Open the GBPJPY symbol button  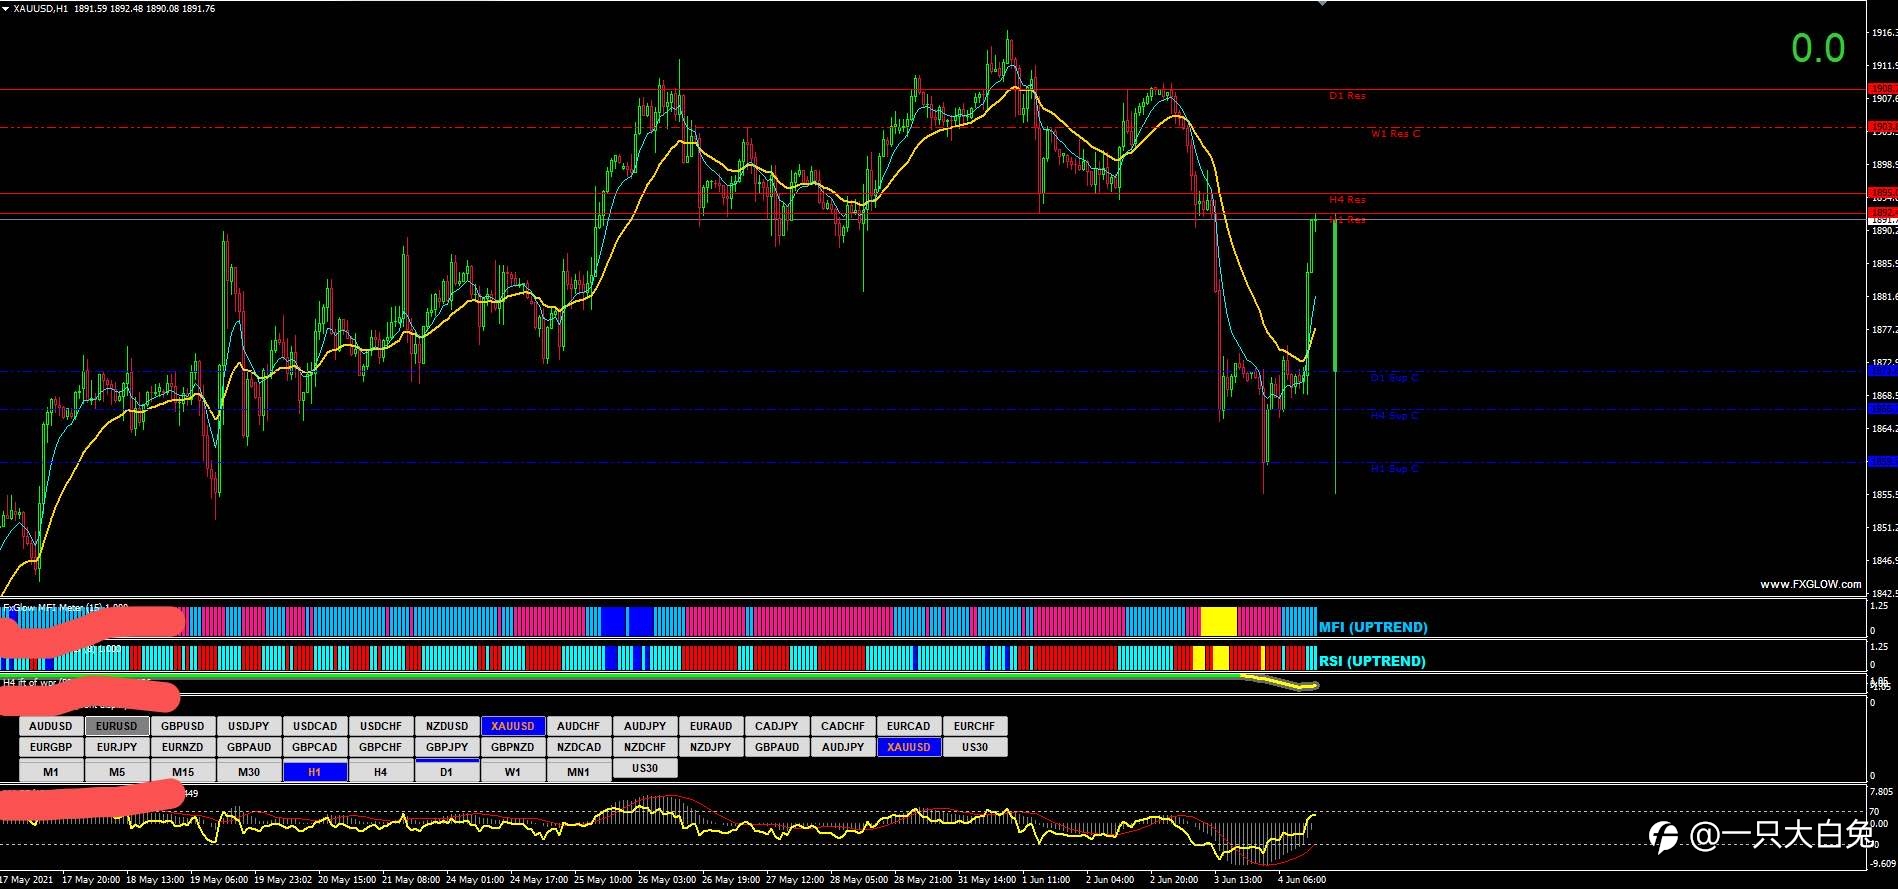(x=446, y=747)
